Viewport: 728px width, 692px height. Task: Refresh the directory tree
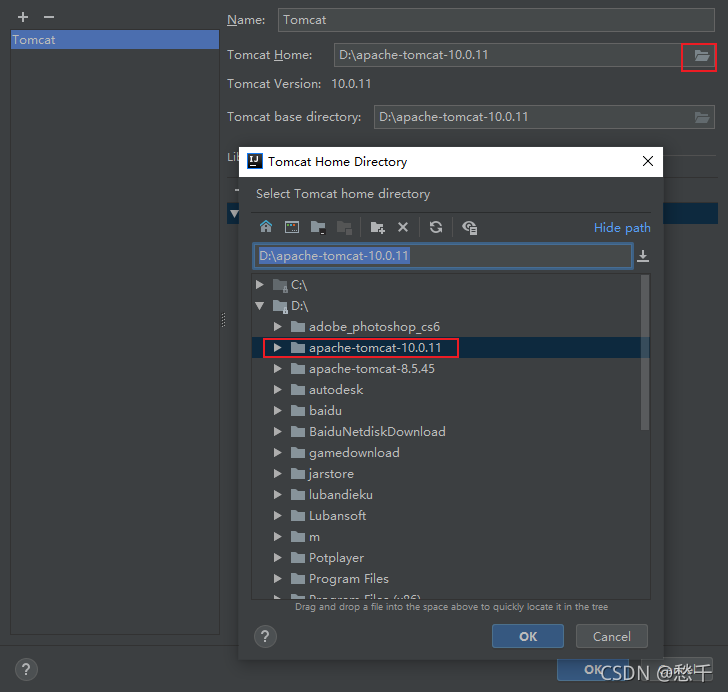click(x=436, y=227)
